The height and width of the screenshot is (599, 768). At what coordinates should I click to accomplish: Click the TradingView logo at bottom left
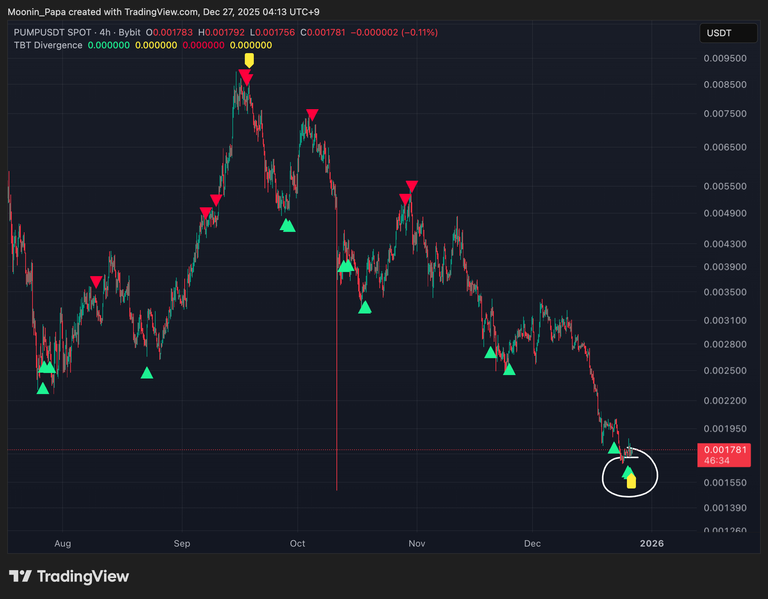[69, 576]
